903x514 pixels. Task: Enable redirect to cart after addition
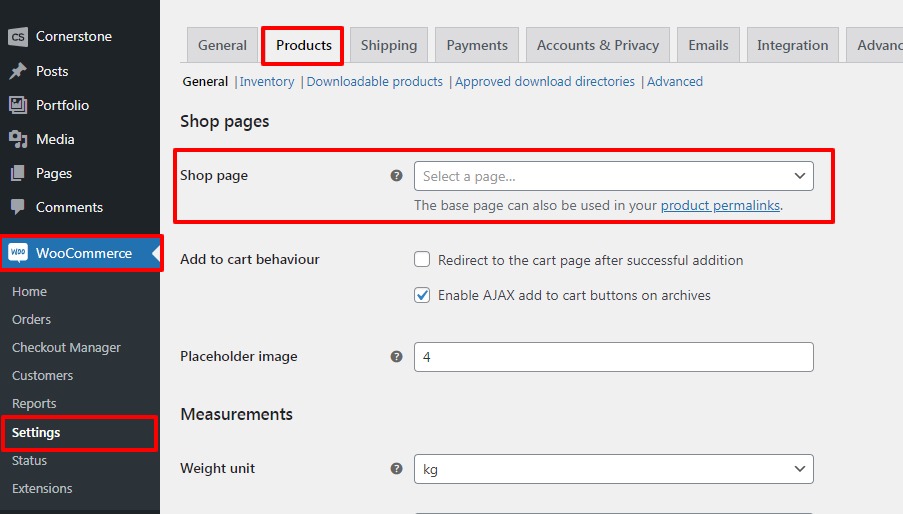point(422,260)
